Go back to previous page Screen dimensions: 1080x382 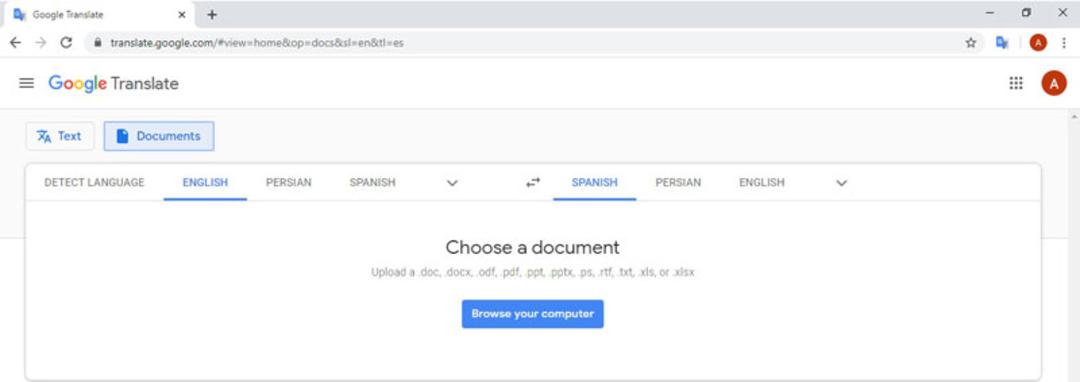click(15, 43)
